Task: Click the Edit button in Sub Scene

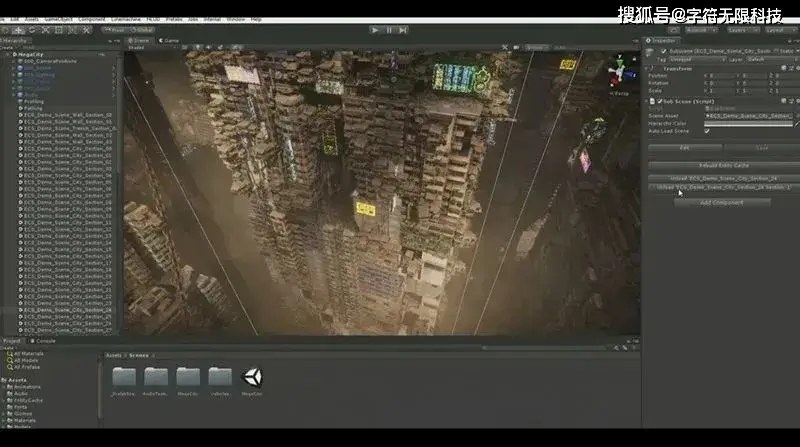Action: point(685,148)
